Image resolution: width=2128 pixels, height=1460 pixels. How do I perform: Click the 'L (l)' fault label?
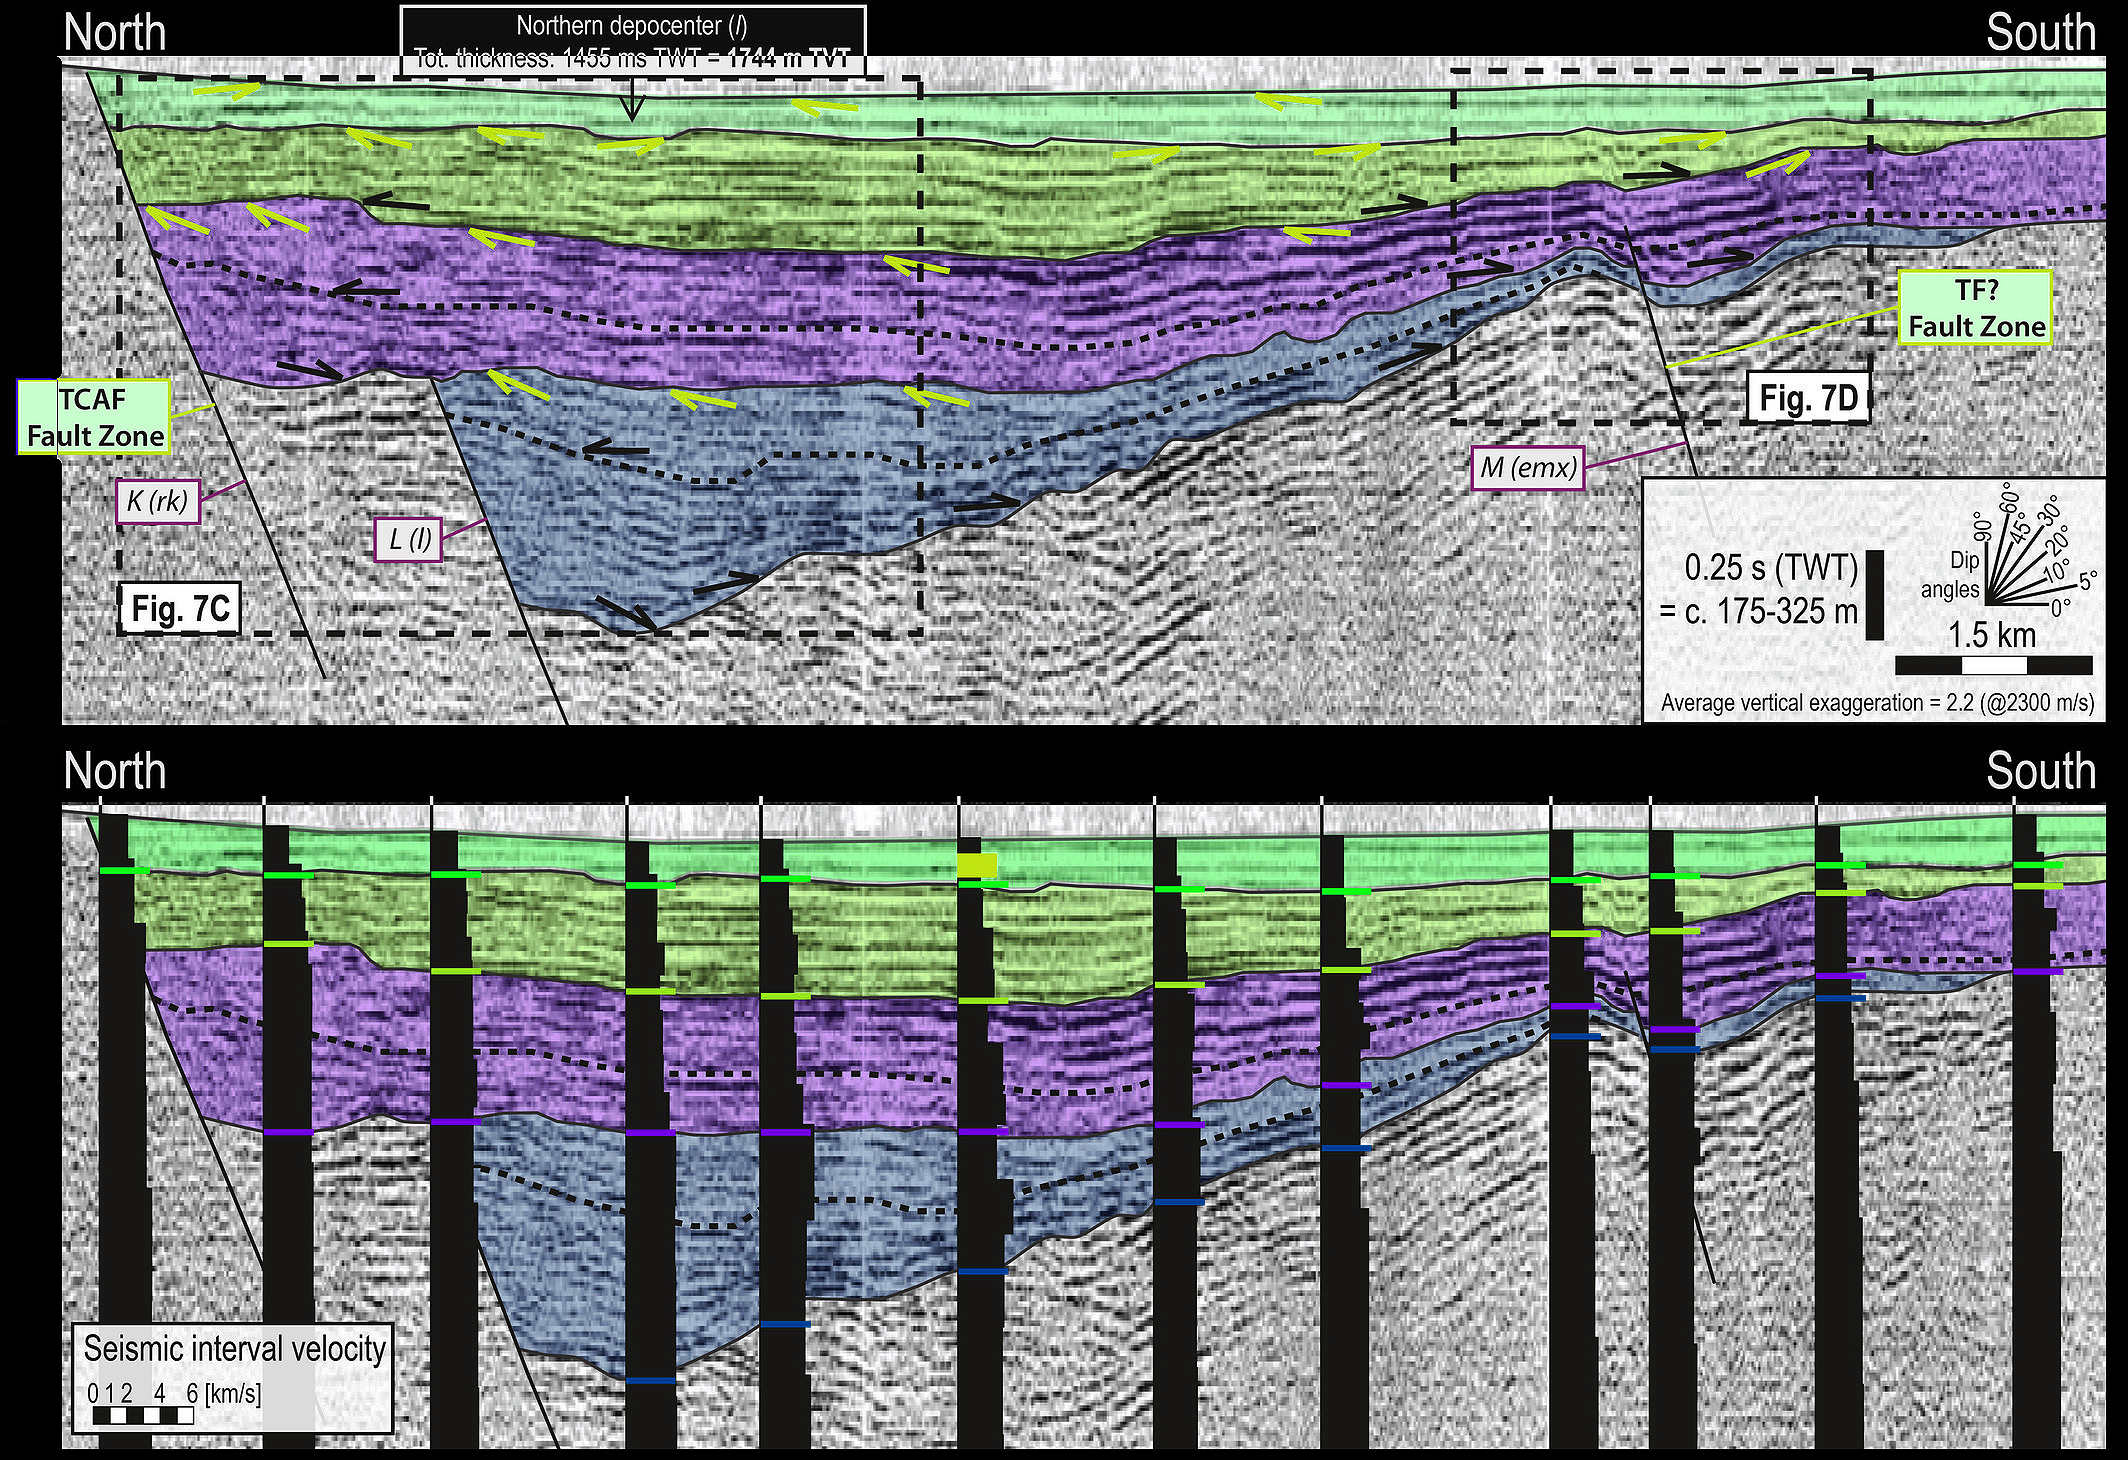click(409, 540)
